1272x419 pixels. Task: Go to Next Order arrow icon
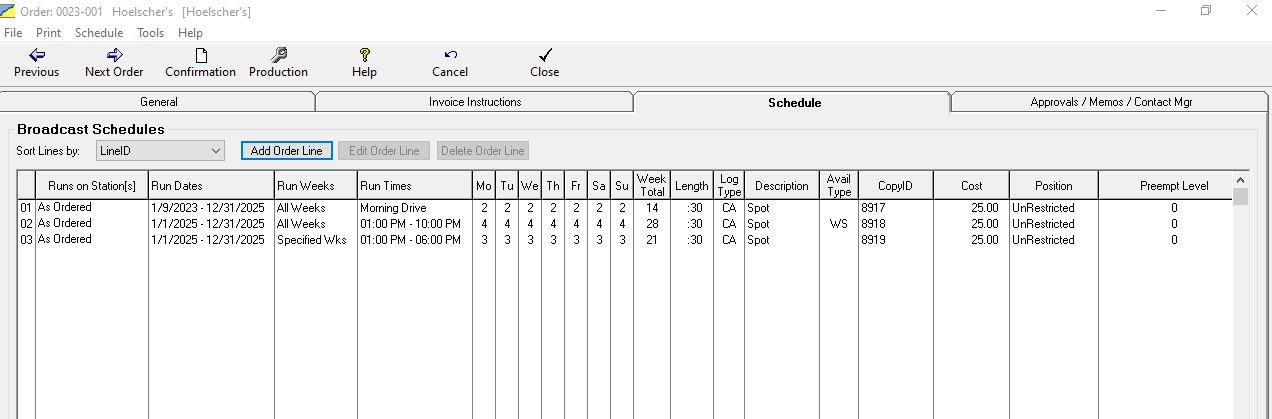pos(114,55)
